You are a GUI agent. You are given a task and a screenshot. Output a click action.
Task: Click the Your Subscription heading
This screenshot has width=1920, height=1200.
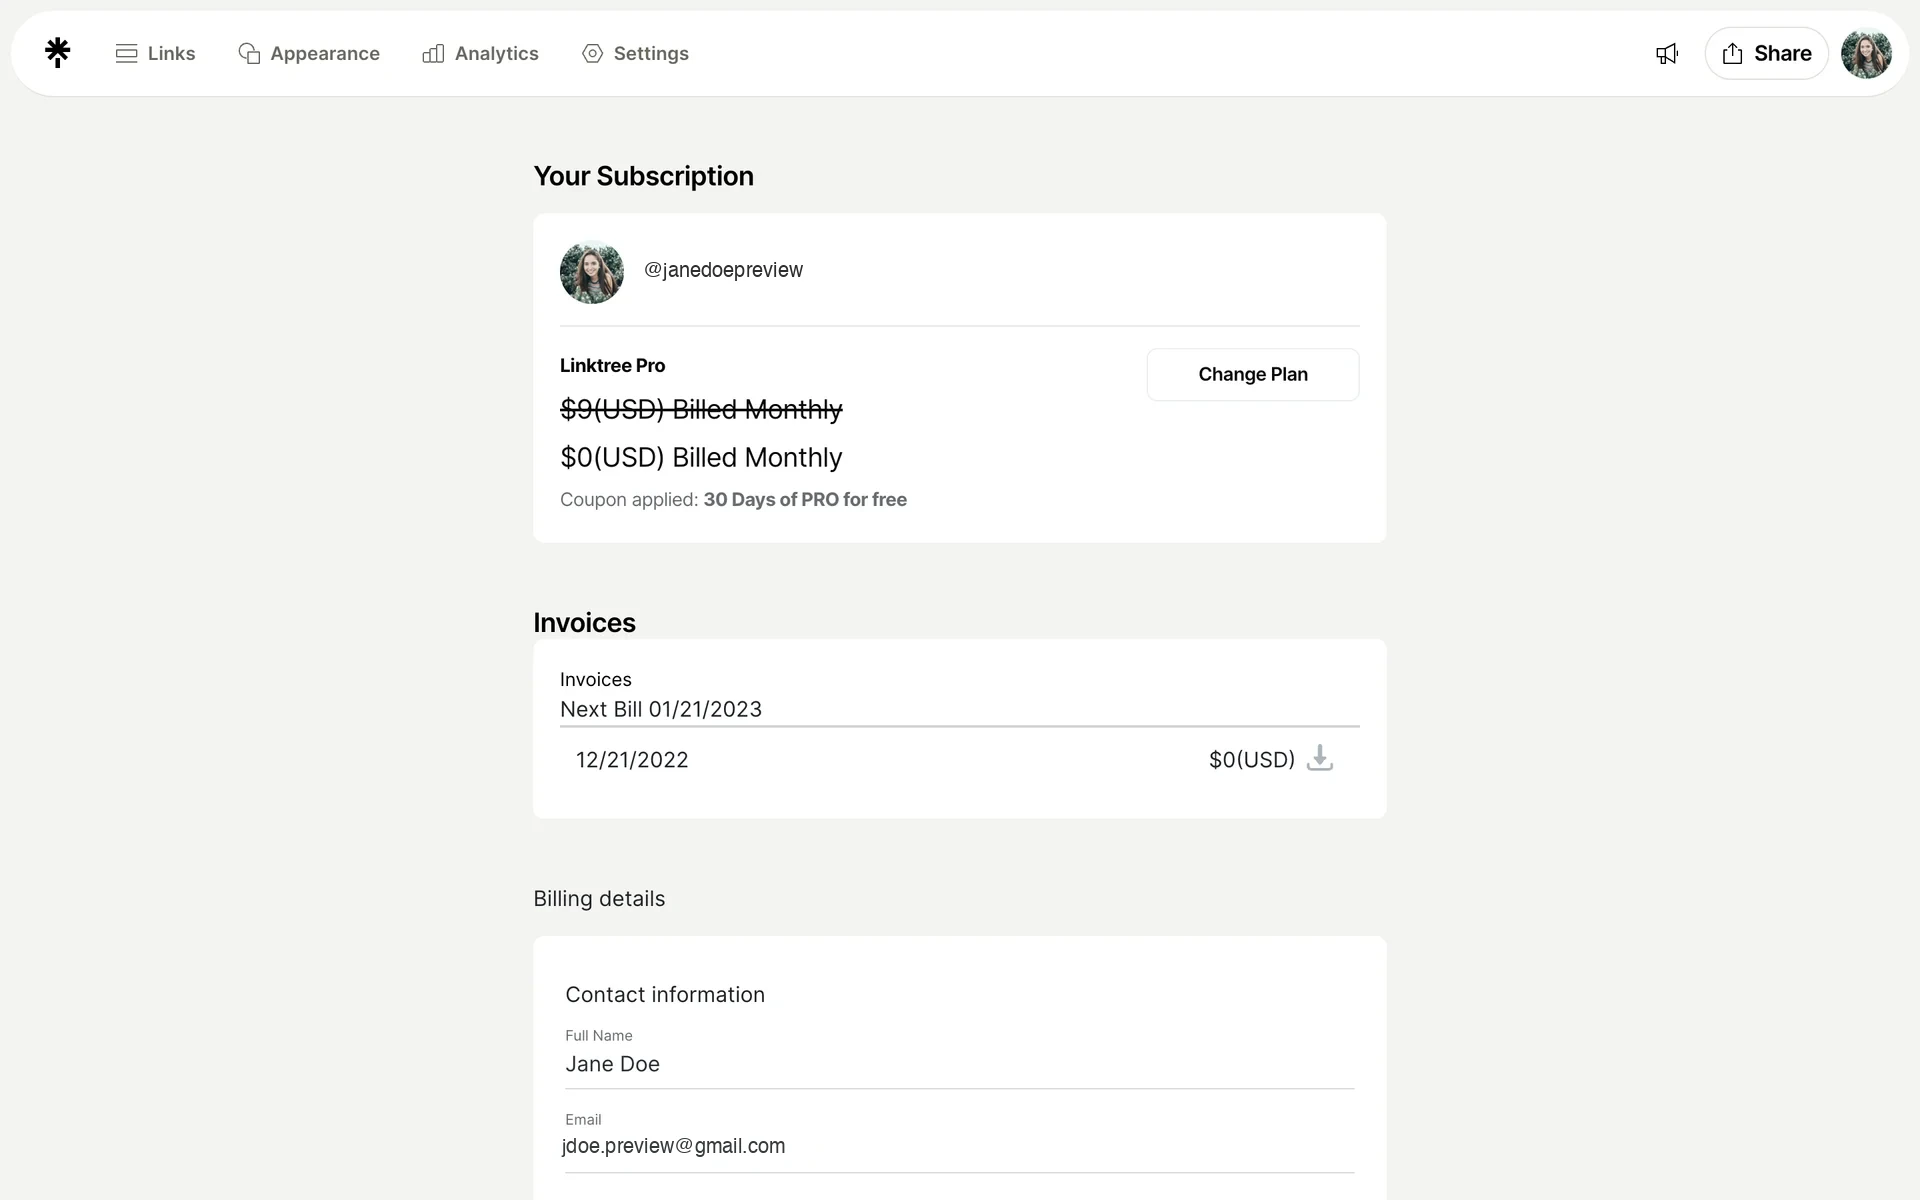click(x=643, y=176)
